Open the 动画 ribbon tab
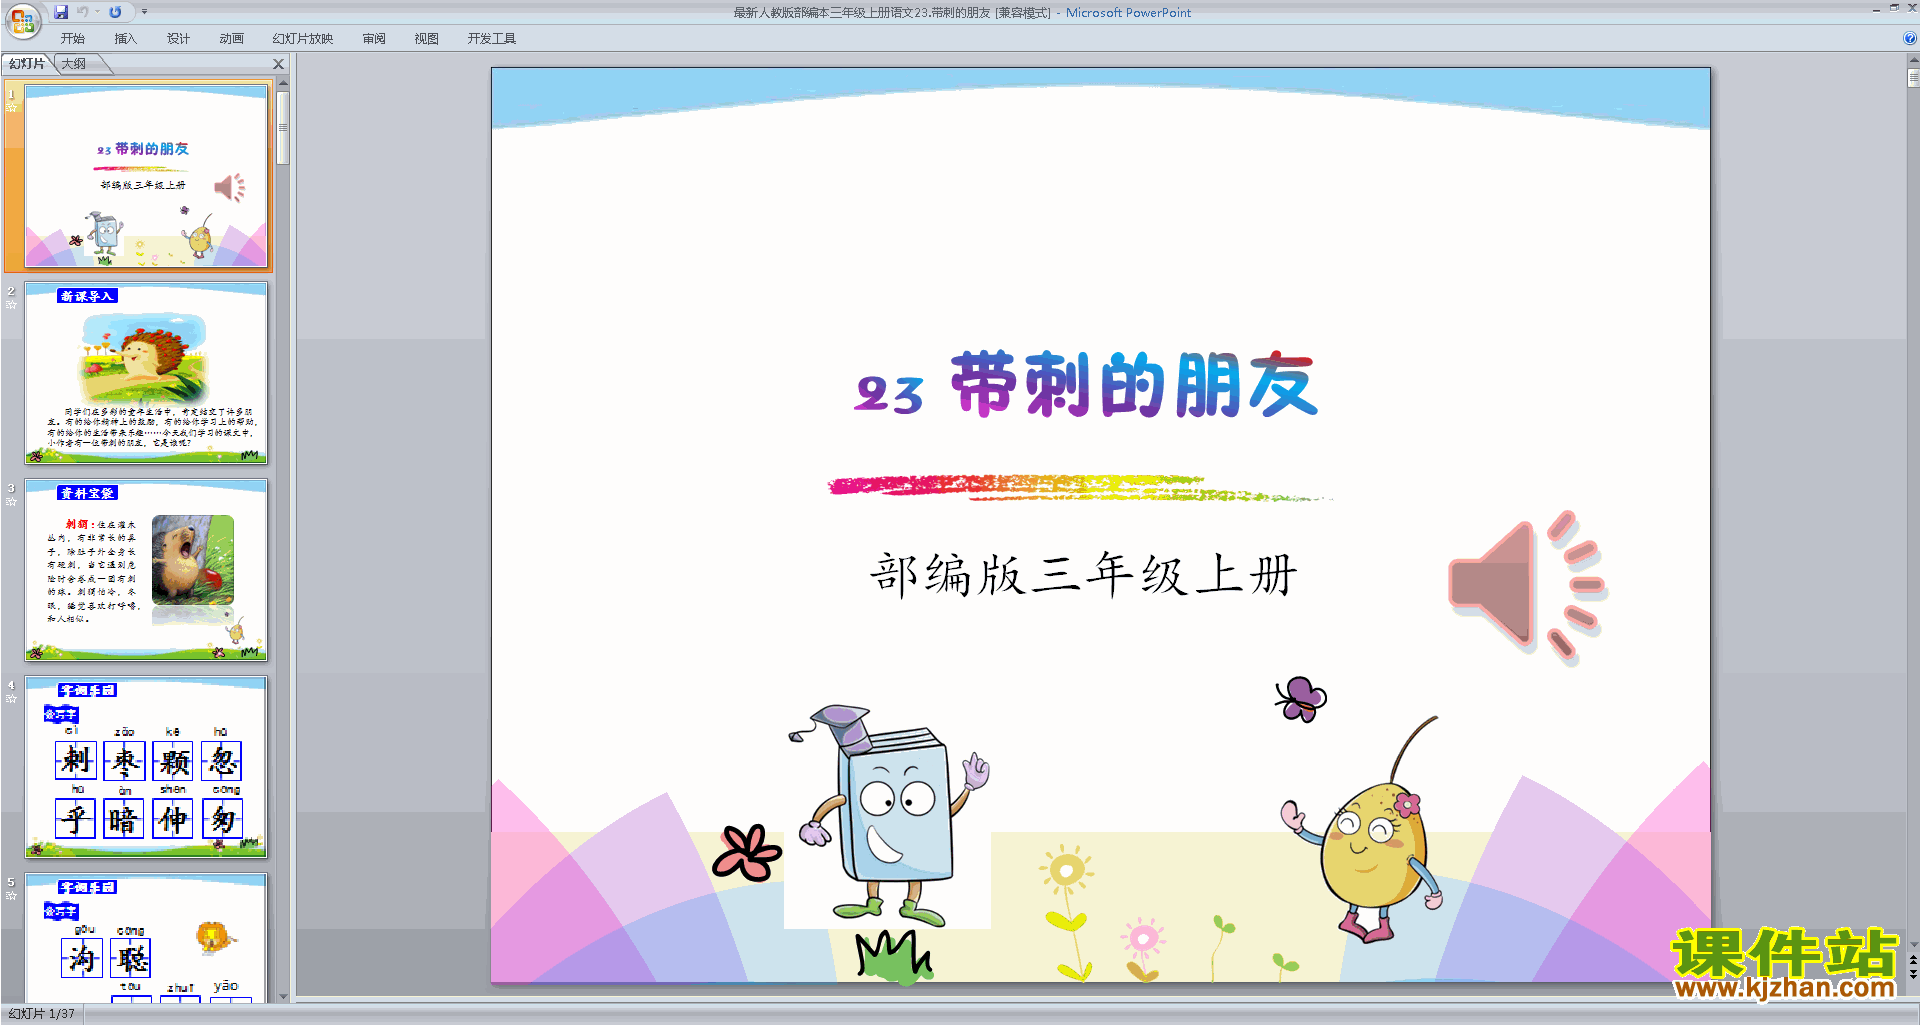The image size is (1920, 1025). [x=232, y=39]
